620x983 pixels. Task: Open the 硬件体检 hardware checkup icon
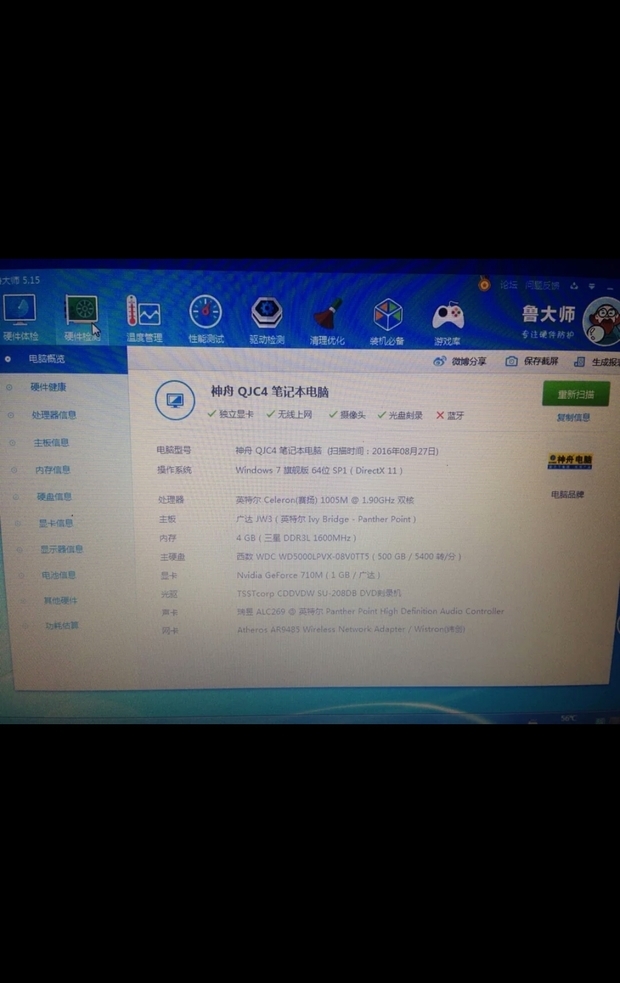coord(20,318)
